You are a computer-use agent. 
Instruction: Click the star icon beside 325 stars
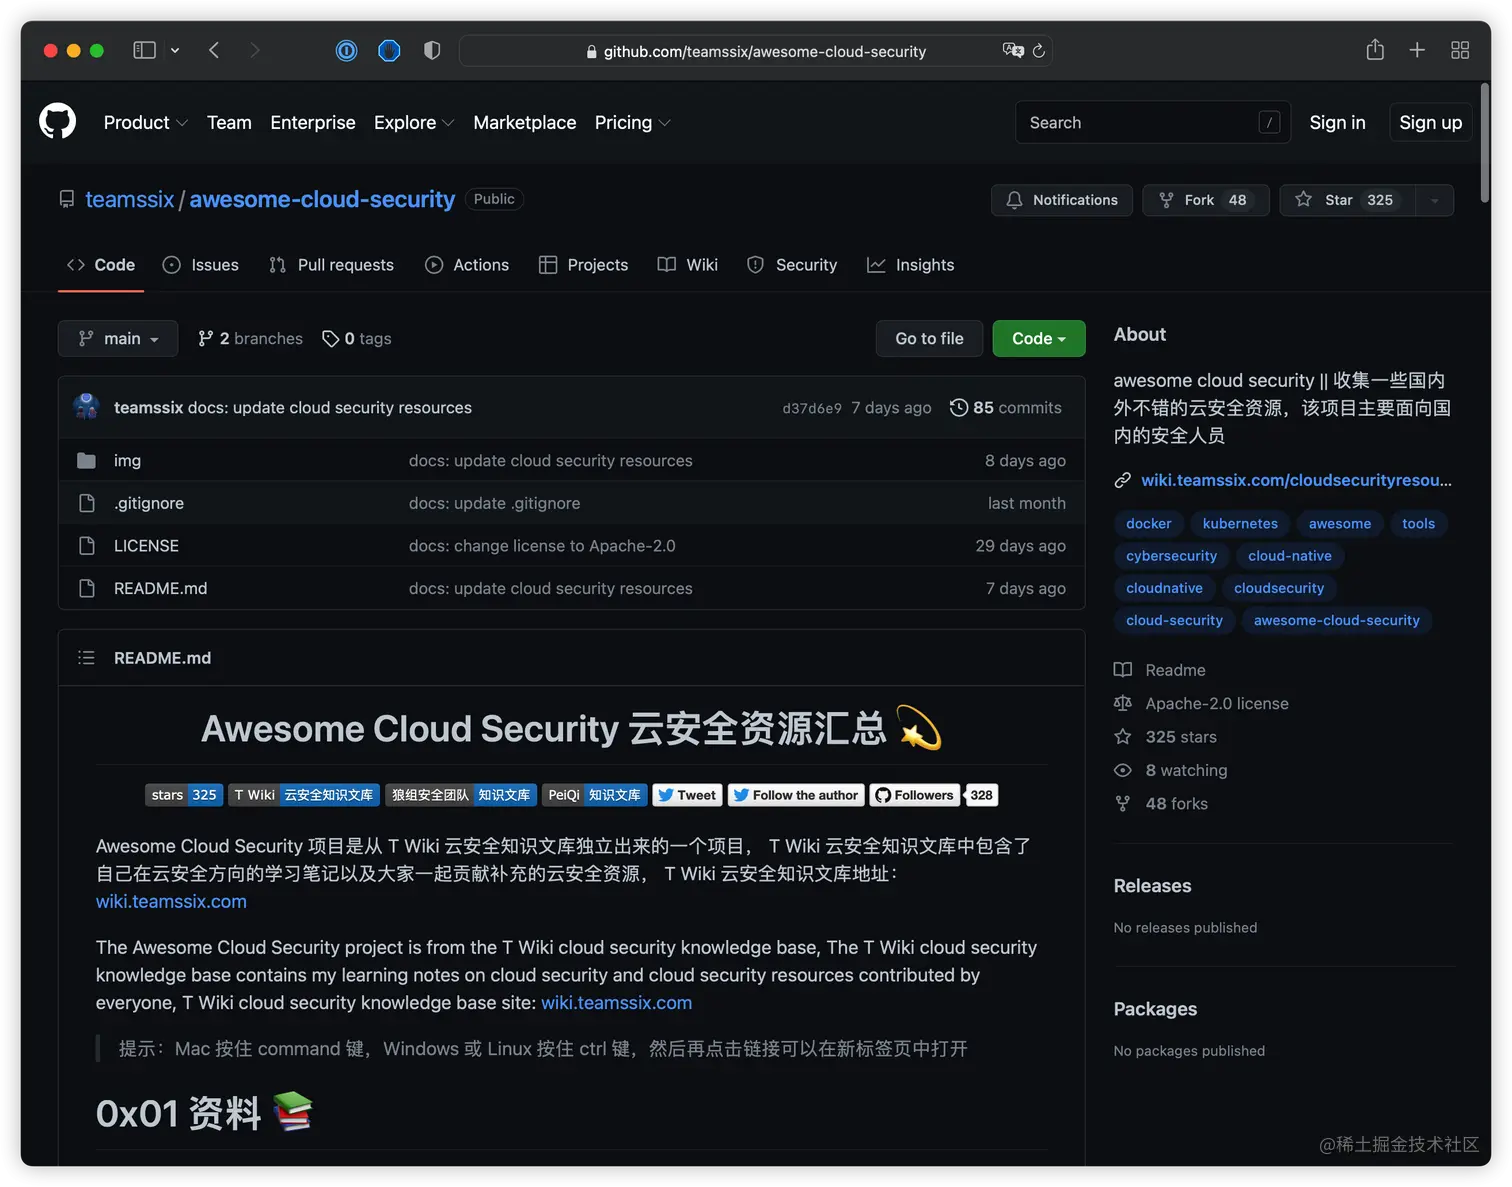point(1123,737)
